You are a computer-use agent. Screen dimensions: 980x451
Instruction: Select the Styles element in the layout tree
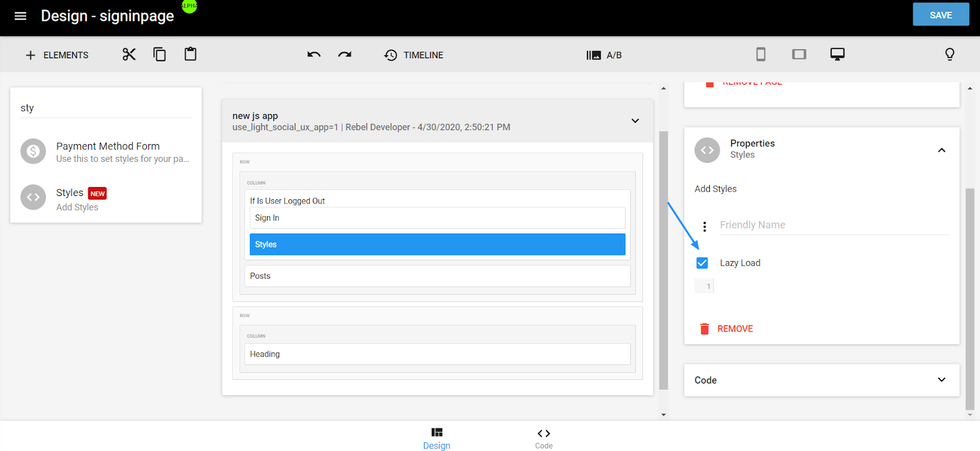coord(437,244)
